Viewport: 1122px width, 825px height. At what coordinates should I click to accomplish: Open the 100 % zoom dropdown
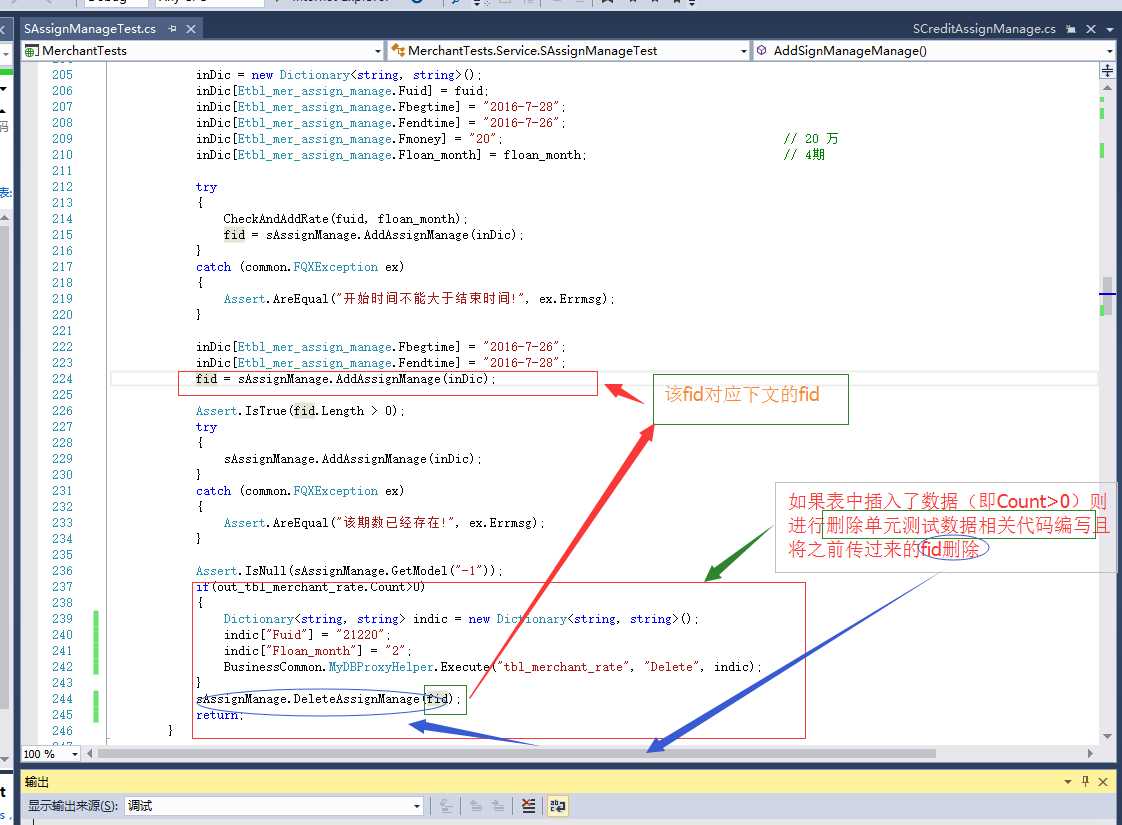[x=74, y=754]
